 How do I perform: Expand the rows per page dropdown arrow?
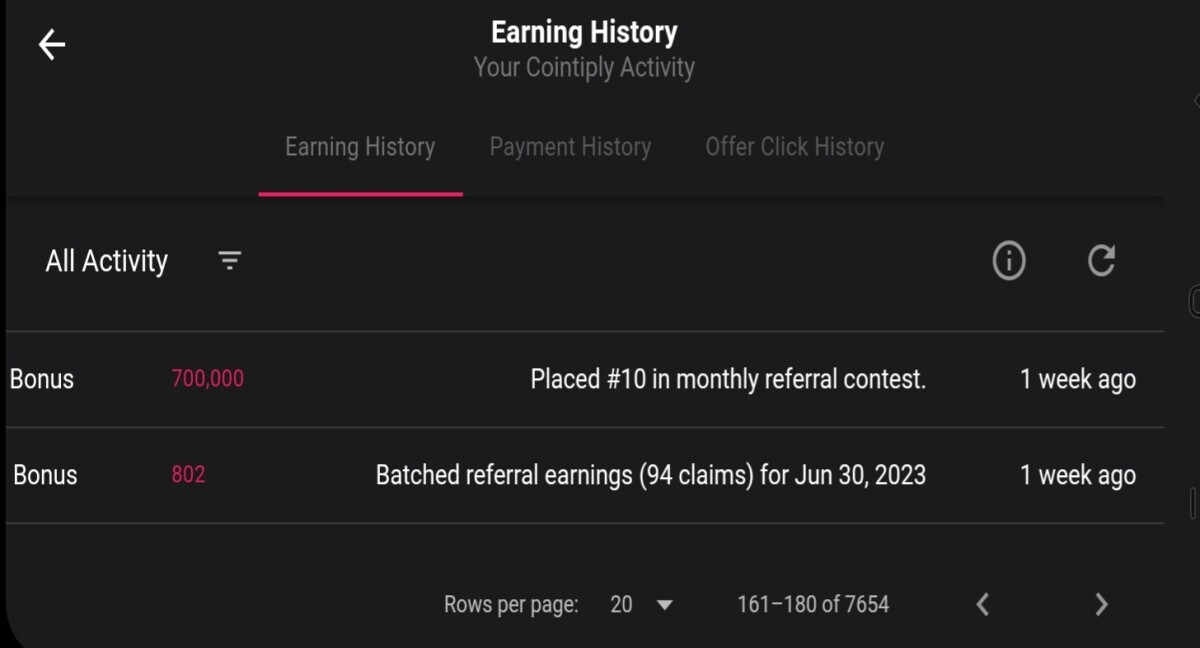665,605
